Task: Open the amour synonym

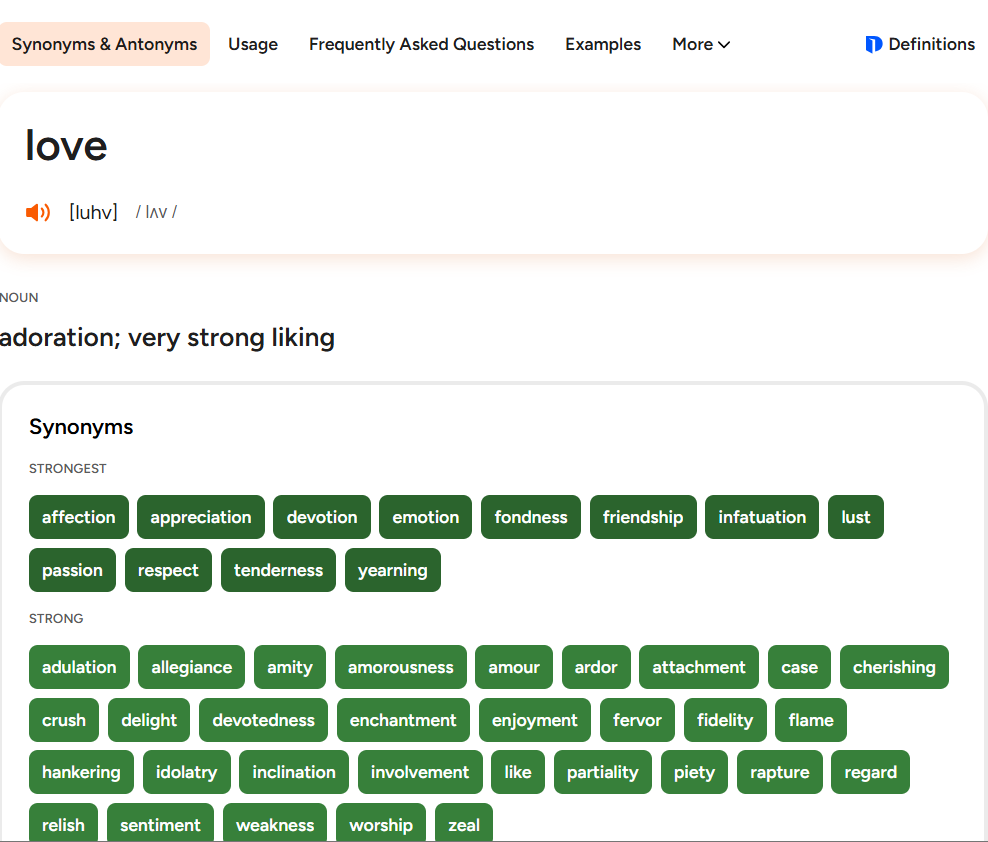Action: pos(514,667)
